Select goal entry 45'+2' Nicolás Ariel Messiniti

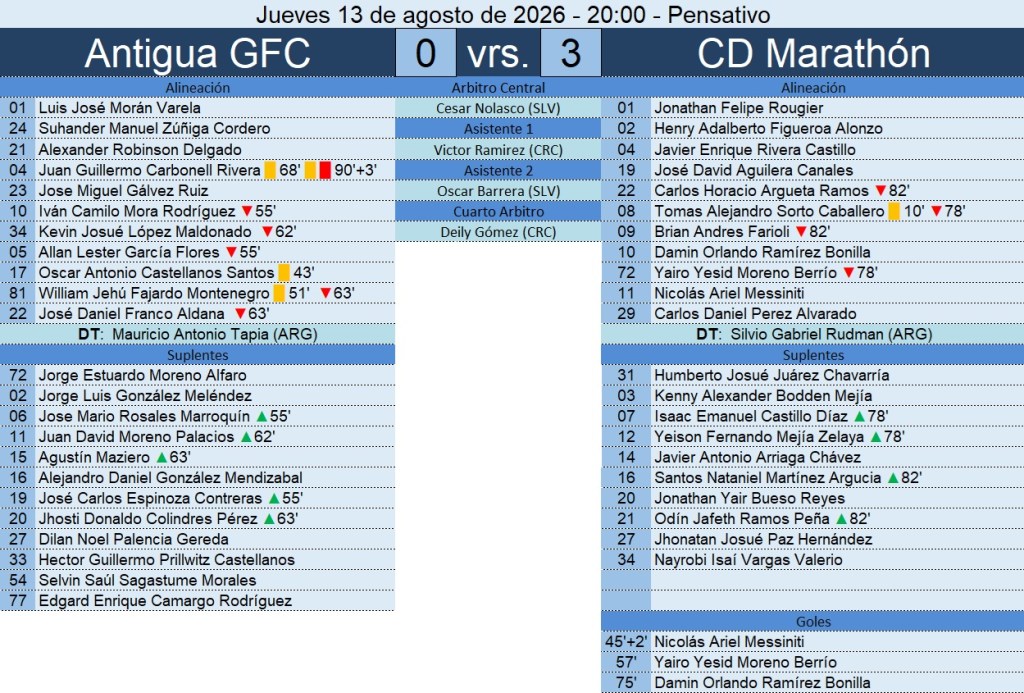coord(813,641)
